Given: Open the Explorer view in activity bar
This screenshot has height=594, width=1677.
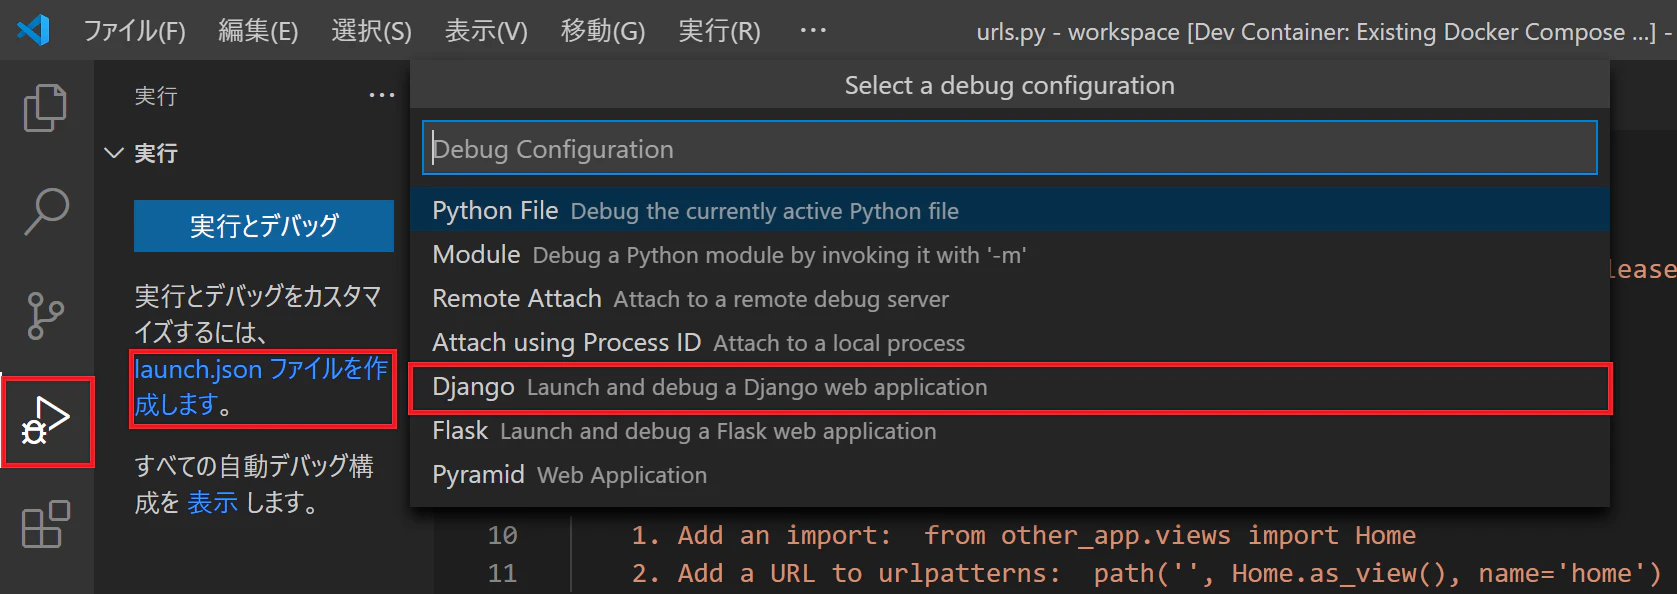Looking at the screenshot, I should pyautogui.click(x=45, y=107).
